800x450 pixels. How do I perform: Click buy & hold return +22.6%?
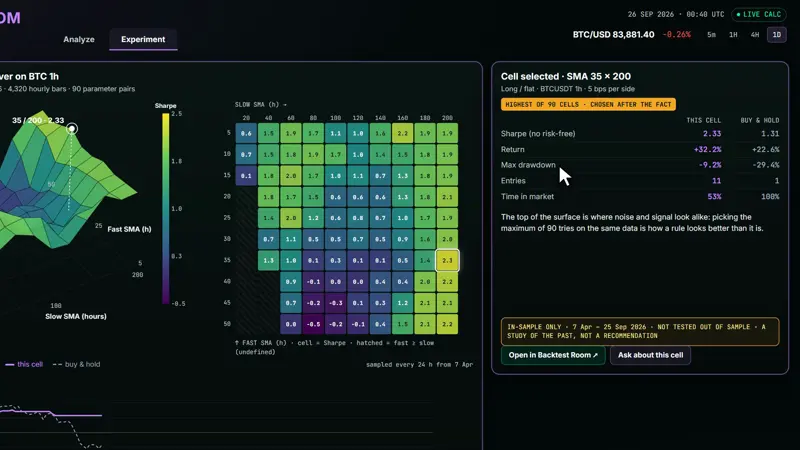(766, 149)
